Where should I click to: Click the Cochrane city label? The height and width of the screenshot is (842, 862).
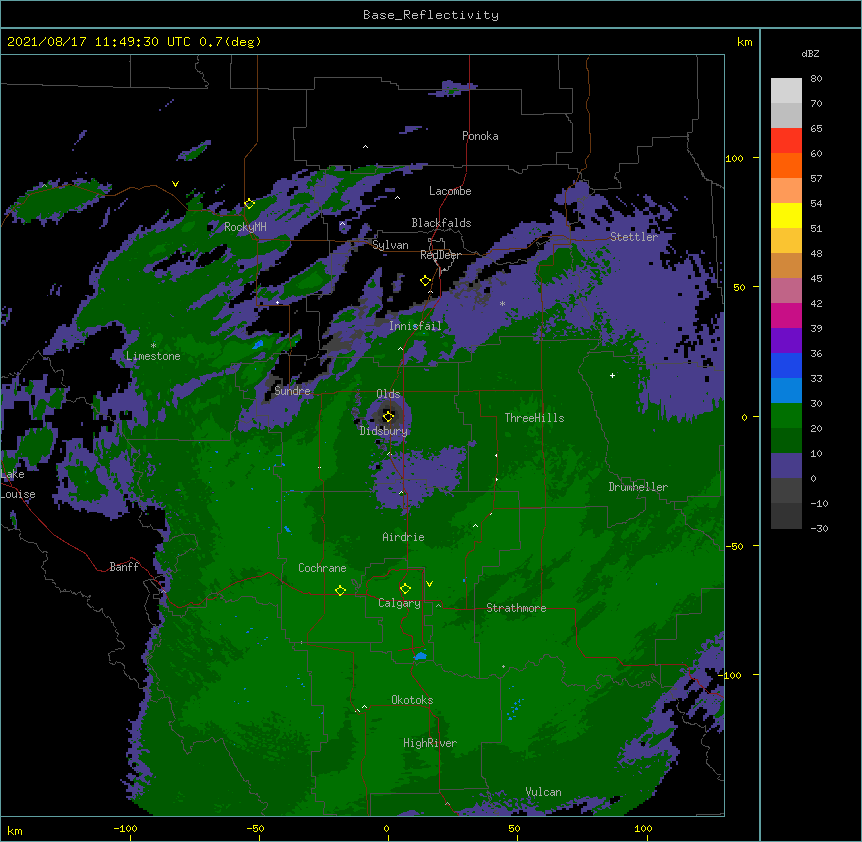(322, 568)
